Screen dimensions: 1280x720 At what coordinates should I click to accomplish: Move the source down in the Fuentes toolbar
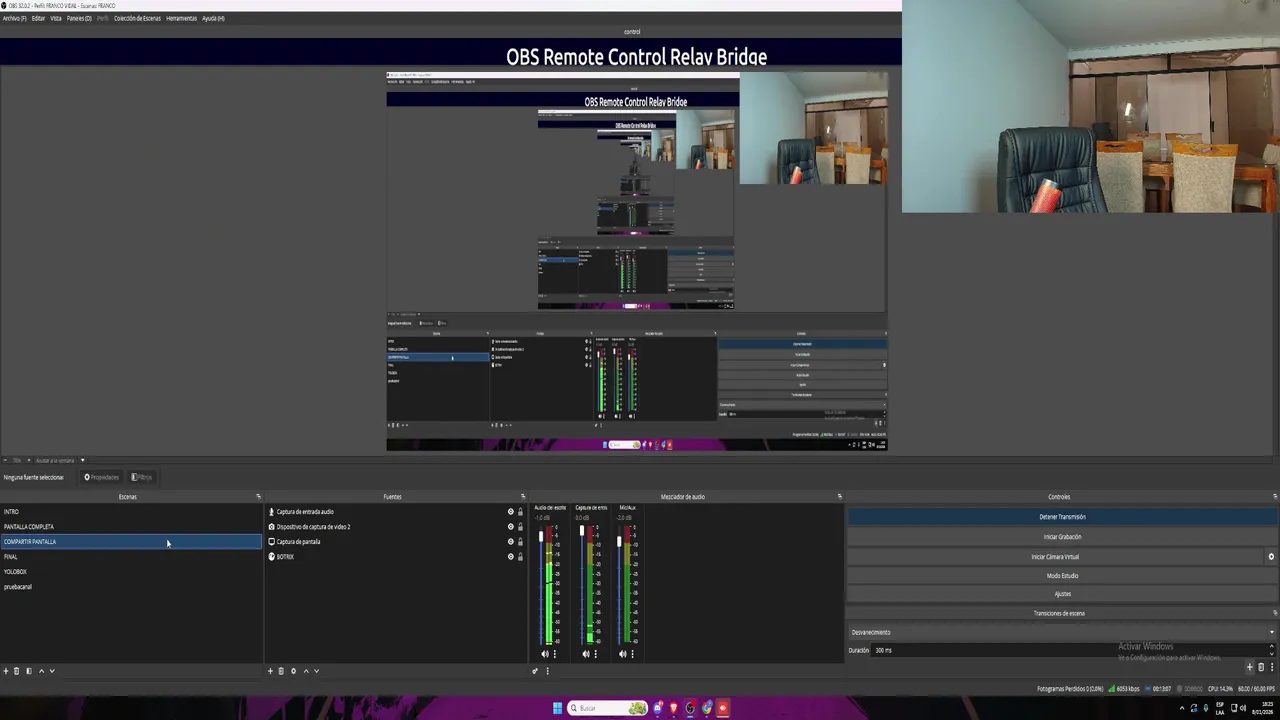pyautogui.click(x=317, y=671)
